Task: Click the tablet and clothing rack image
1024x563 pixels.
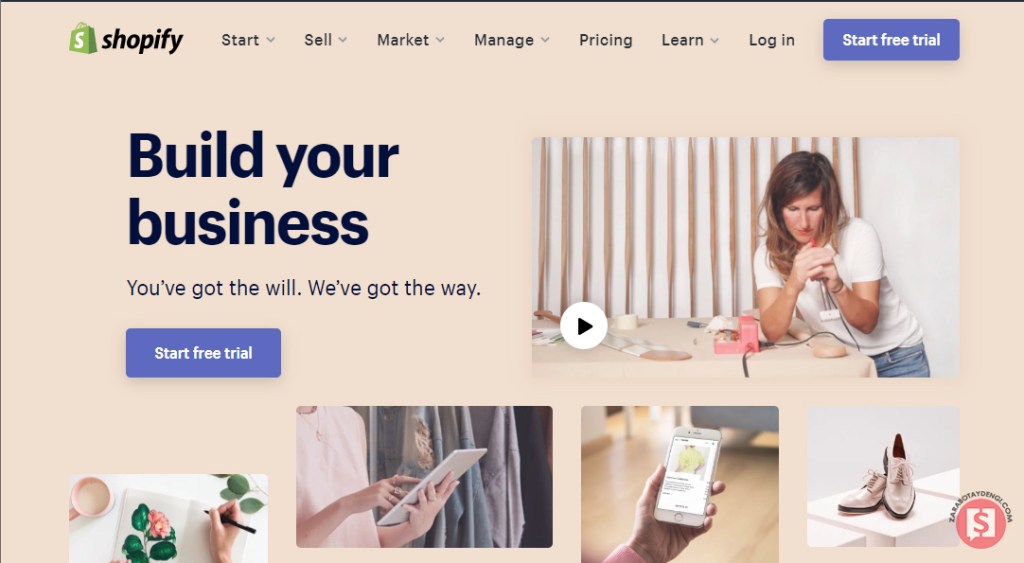Action: [424, 477]
